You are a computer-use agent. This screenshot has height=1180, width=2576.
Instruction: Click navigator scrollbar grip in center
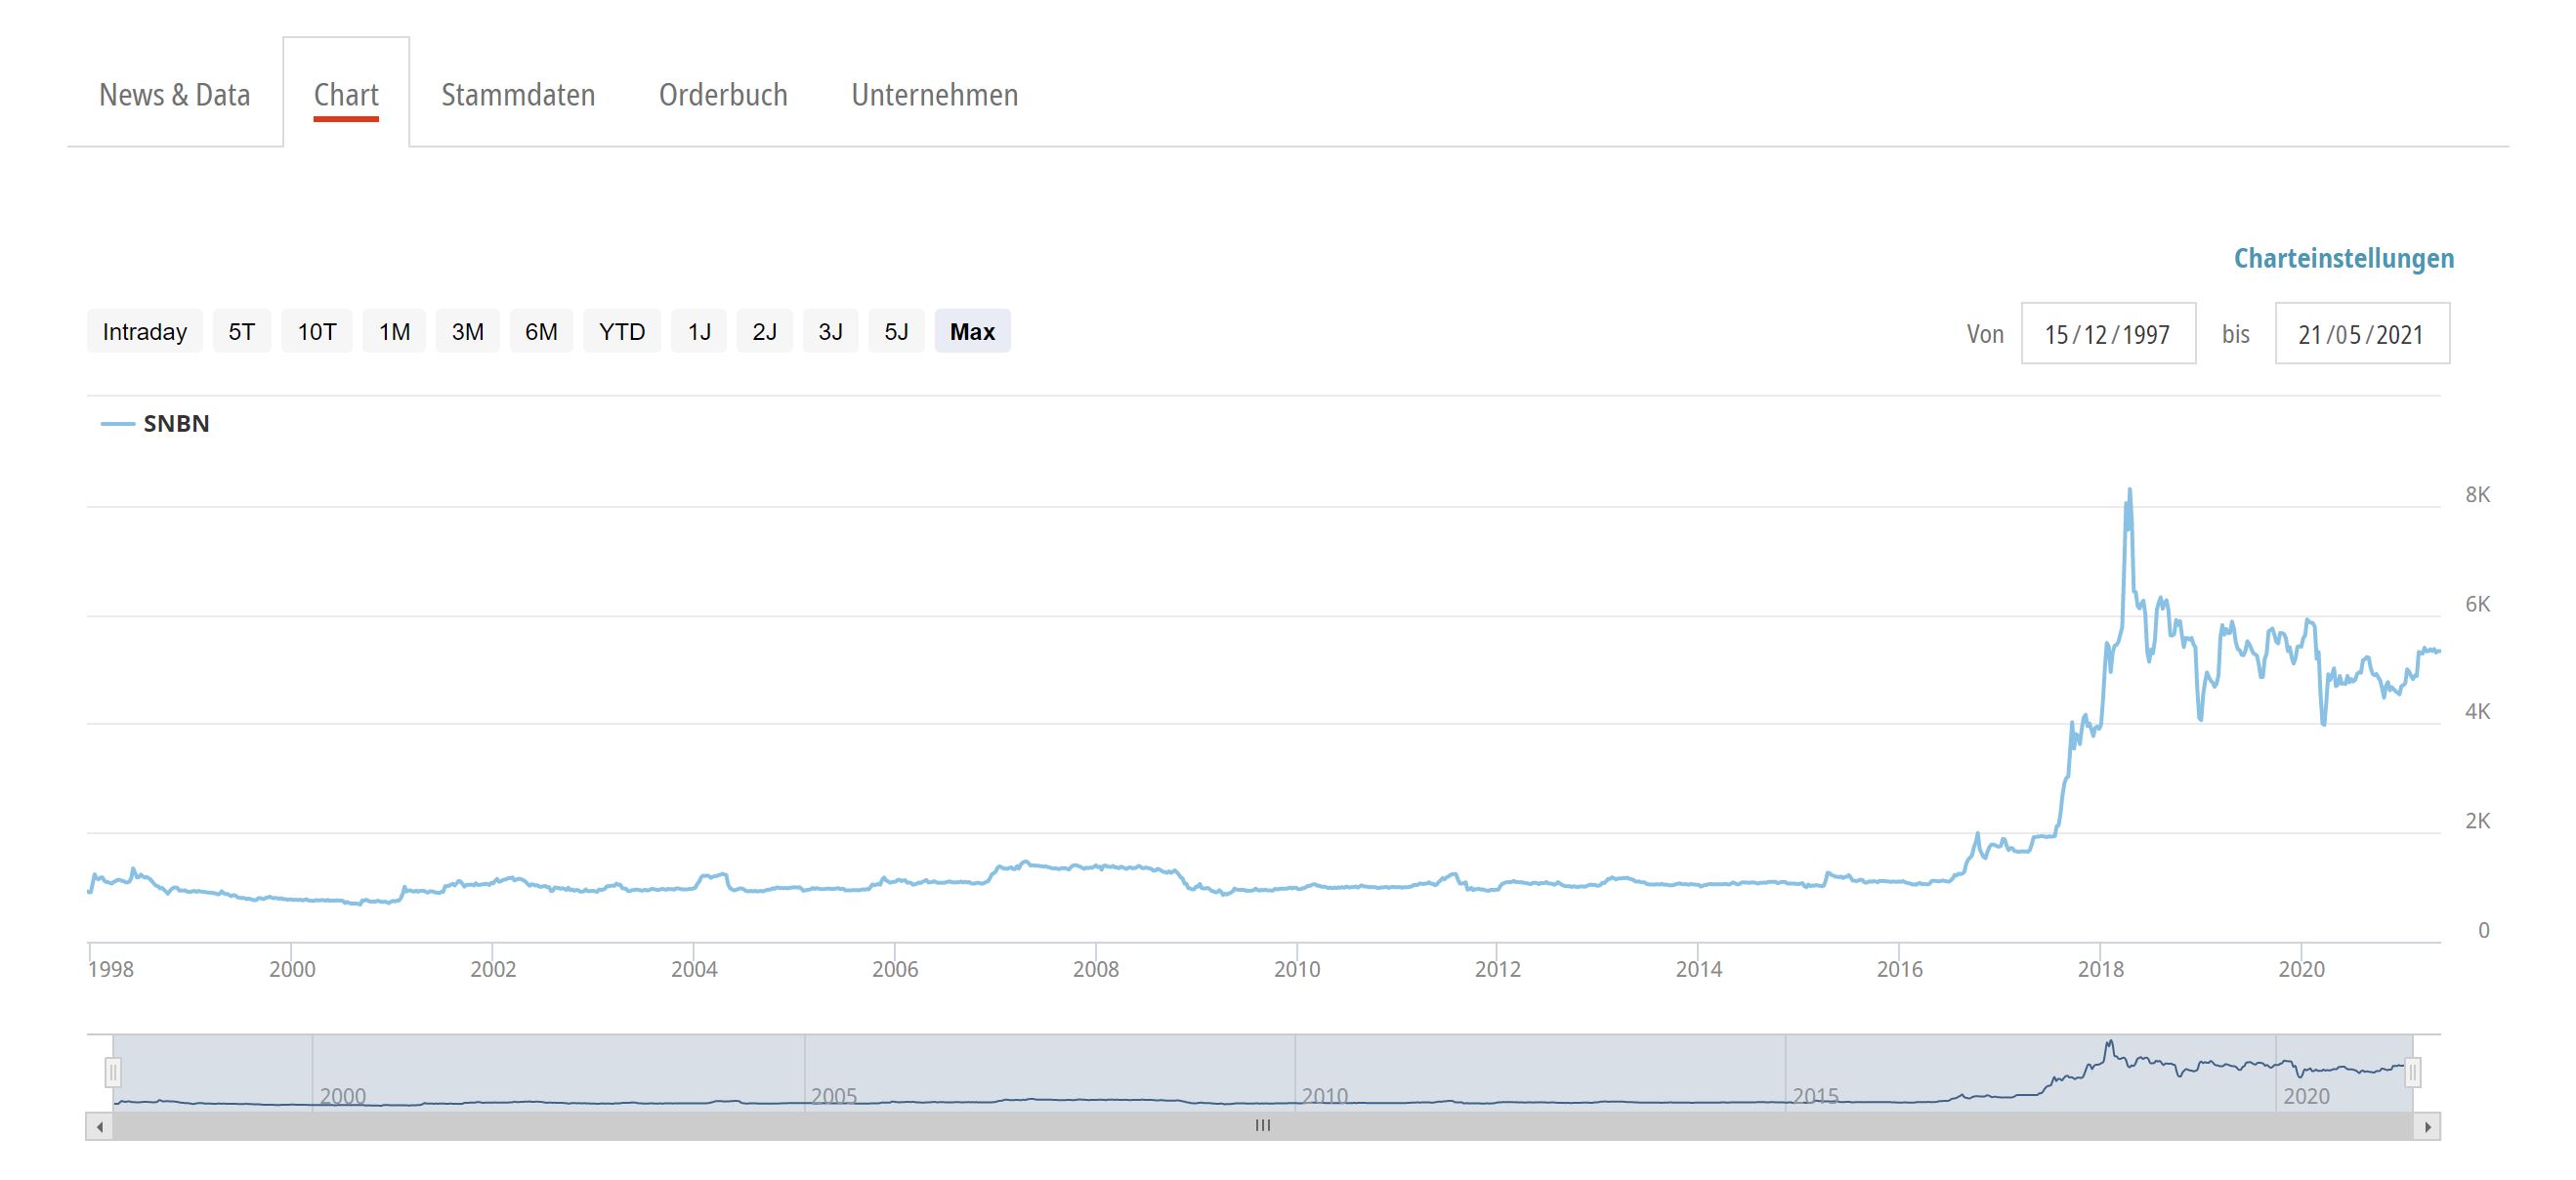pyautogui.click(x=1262, y=1126)
